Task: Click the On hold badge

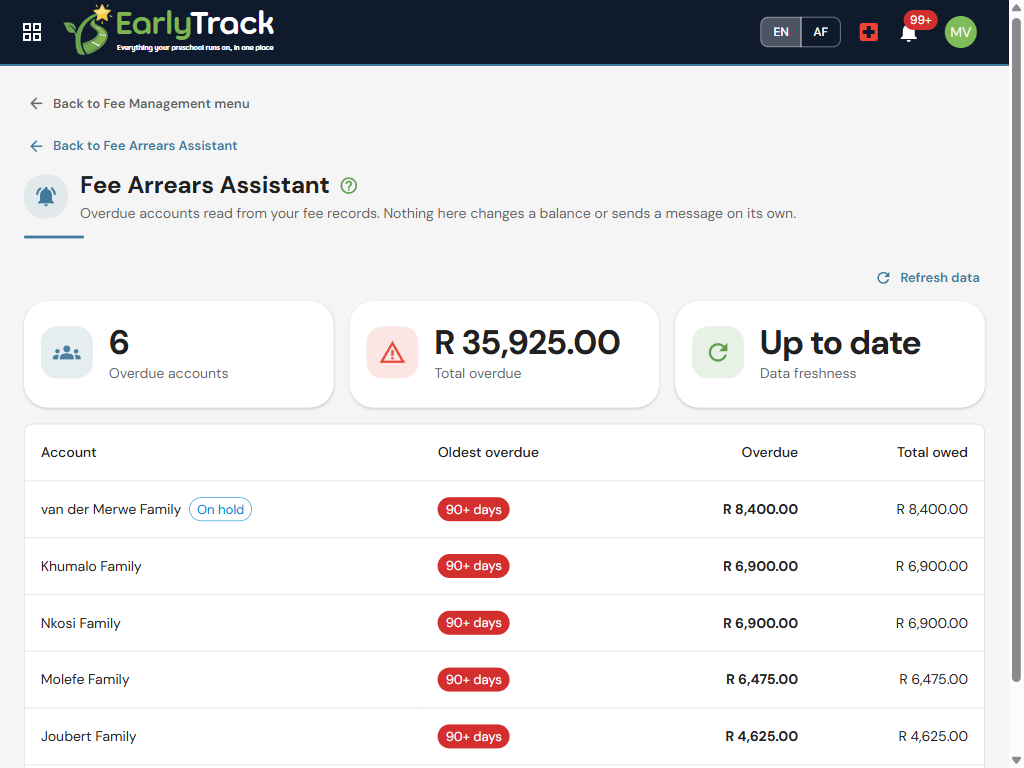Action: click(220, 509)
